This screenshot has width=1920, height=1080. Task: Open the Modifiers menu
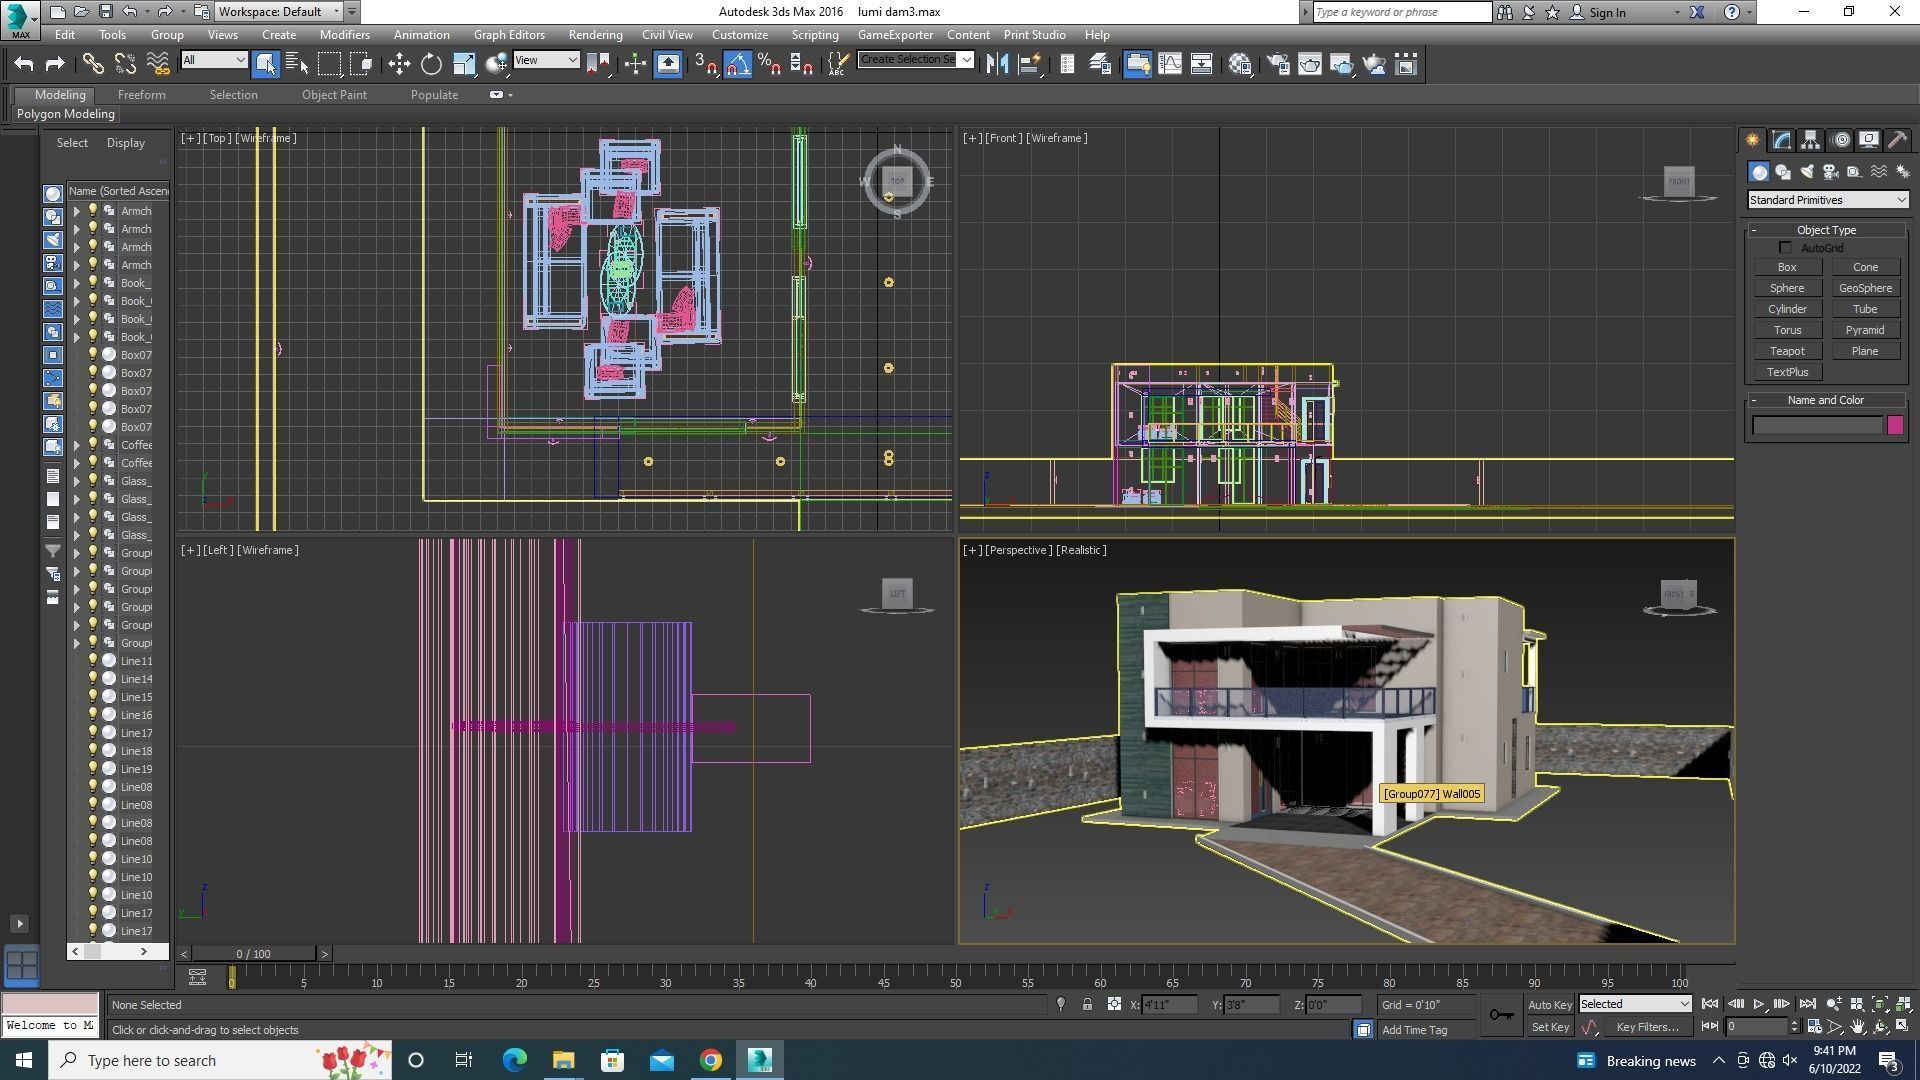pyautogui.click(x=344, y=34)
